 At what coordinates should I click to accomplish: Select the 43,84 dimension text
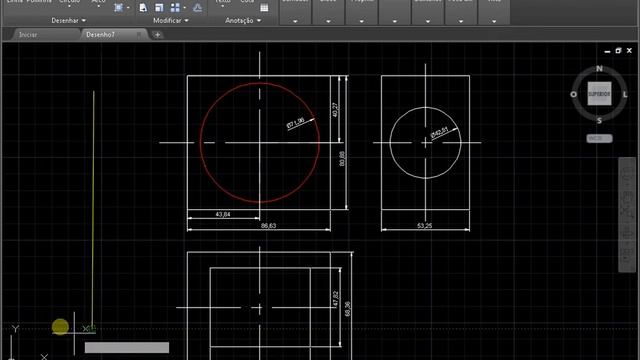tap(222, 214)
